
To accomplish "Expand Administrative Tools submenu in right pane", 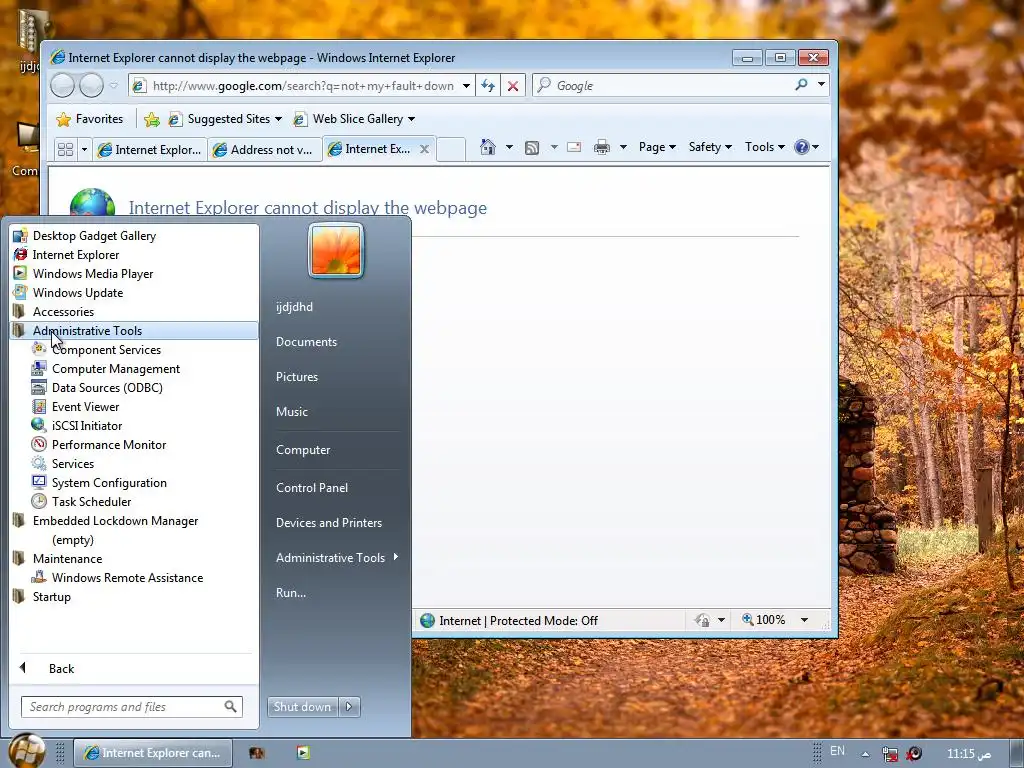I will click(x=336, y=558).
